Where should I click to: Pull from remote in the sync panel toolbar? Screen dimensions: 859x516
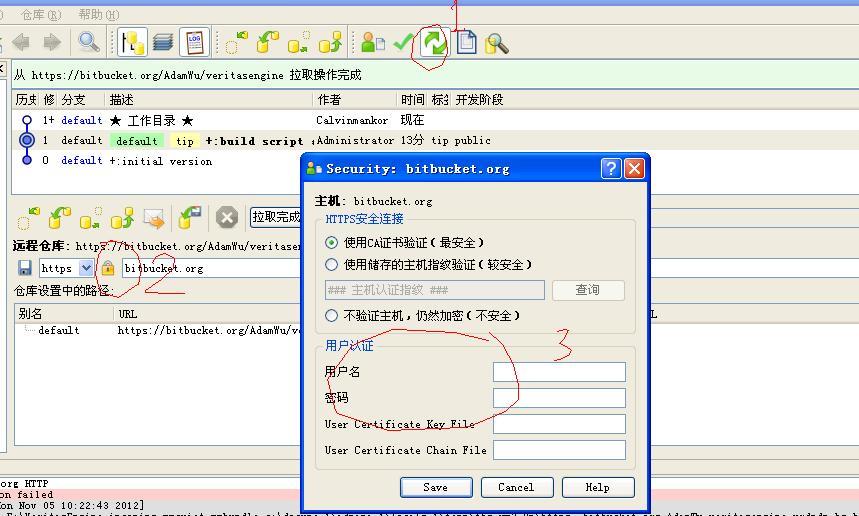(60, 217)
